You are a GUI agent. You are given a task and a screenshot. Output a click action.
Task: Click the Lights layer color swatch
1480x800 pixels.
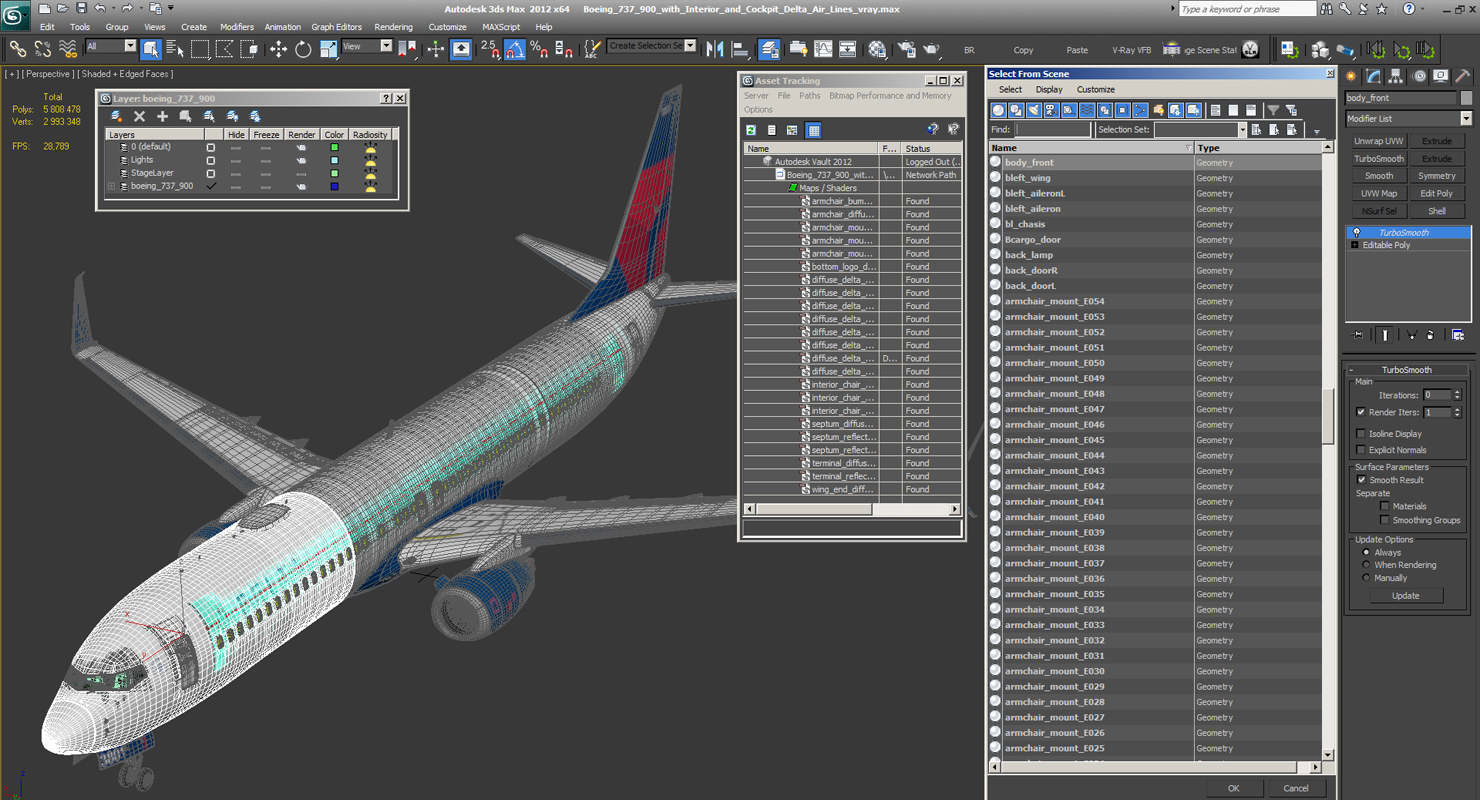coord(334,160)
